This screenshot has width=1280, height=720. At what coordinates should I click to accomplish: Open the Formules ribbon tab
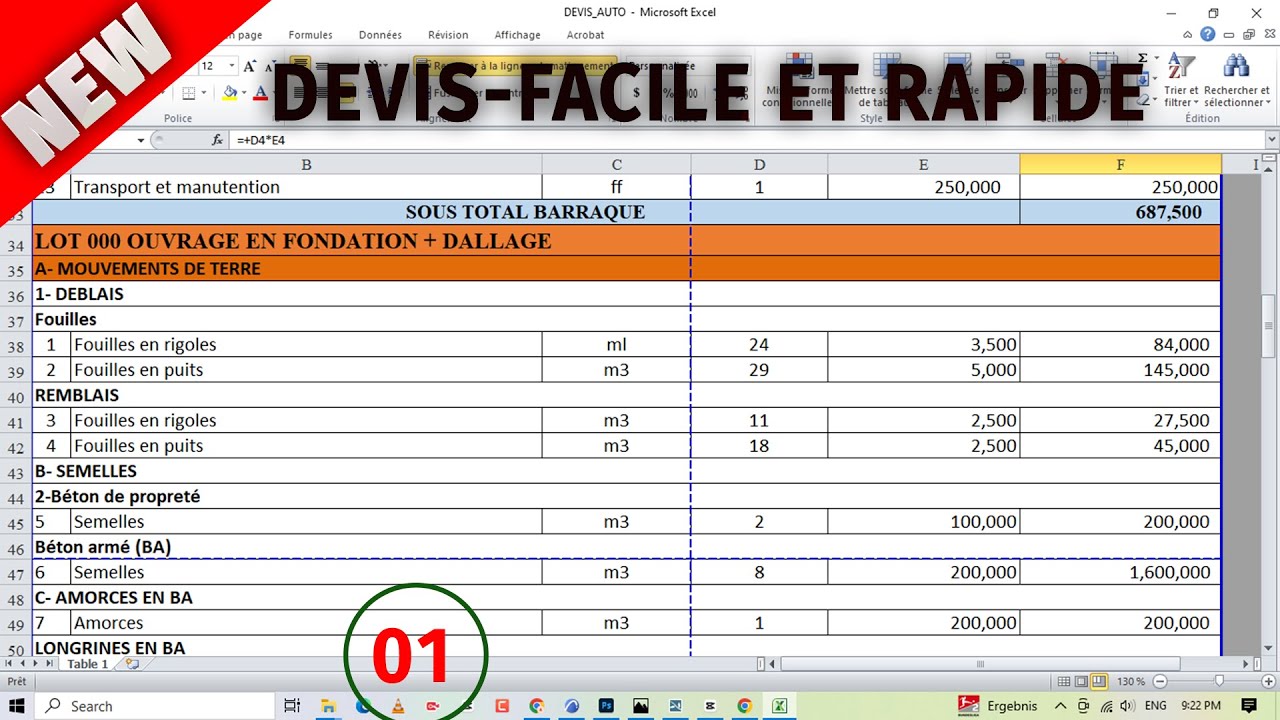(310, 35)
